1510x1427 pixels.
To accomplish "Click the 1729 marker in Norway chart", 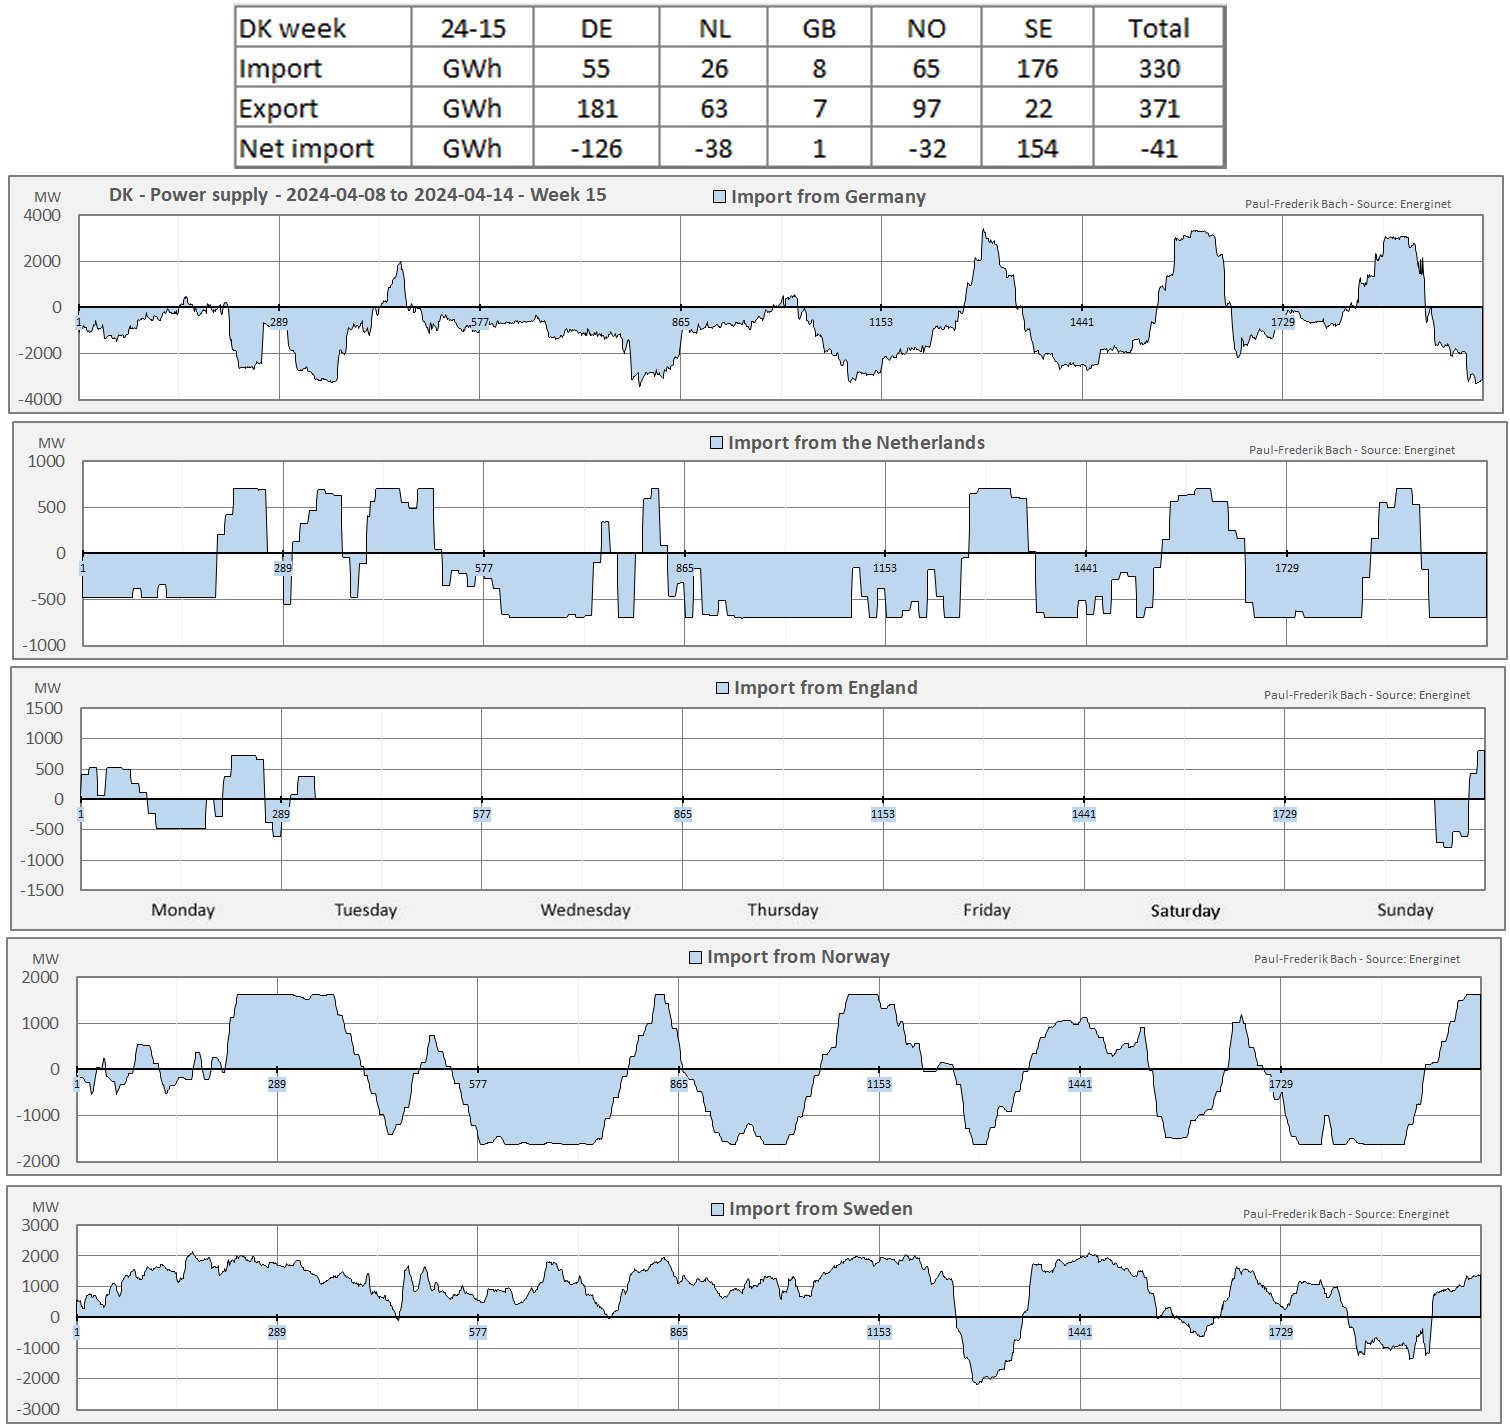I will click(x=1281, y=1084).
